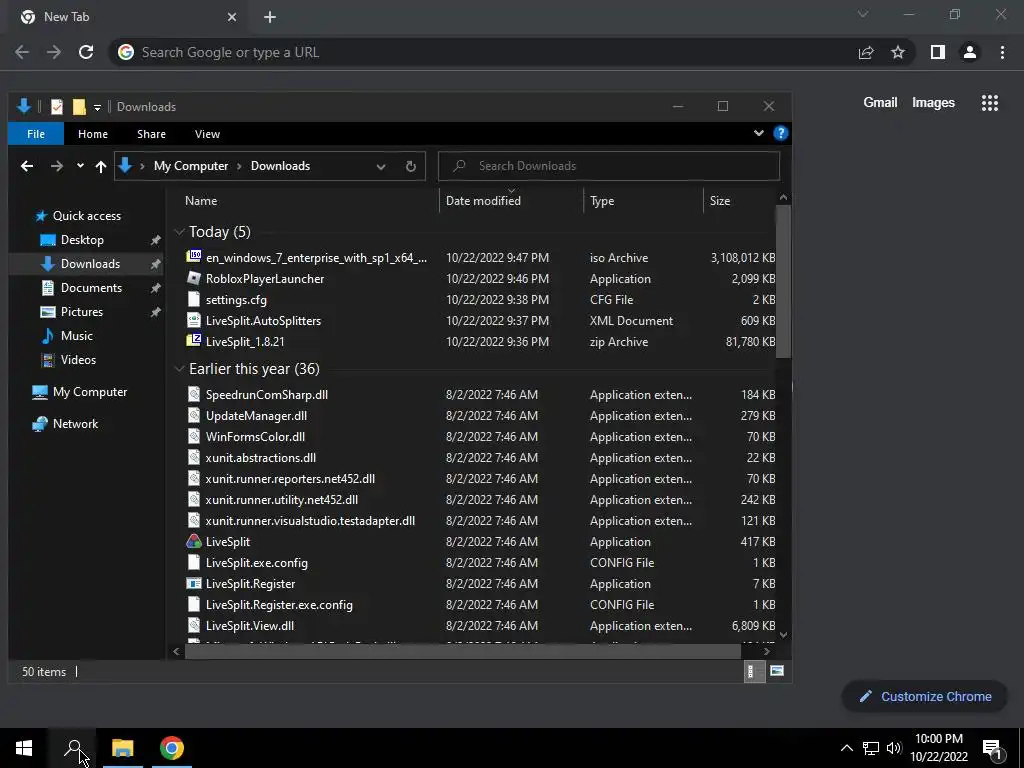The width and height of the screenshot is (1024, 768).
Task: Collapse the Earlier this year (36) group
Action: [x=180, y=369]
